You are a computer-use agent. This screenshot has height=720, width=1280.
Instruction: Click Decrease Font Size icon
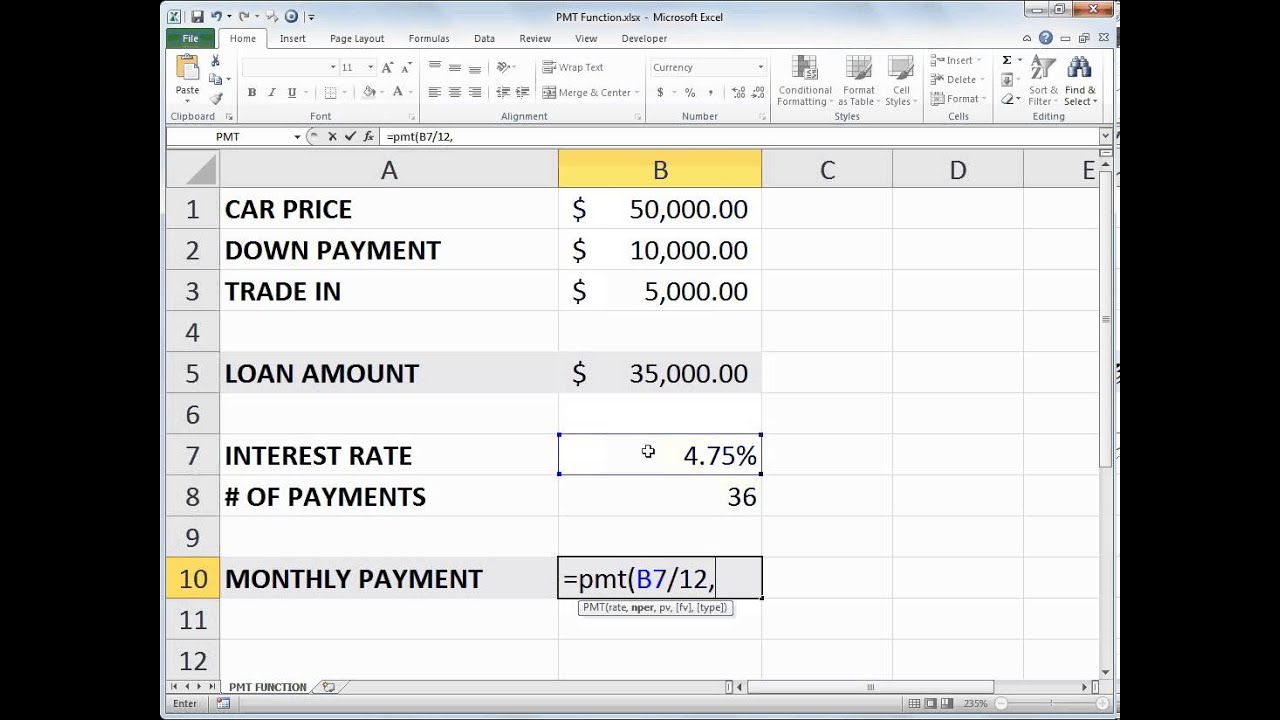coord(406,67)
